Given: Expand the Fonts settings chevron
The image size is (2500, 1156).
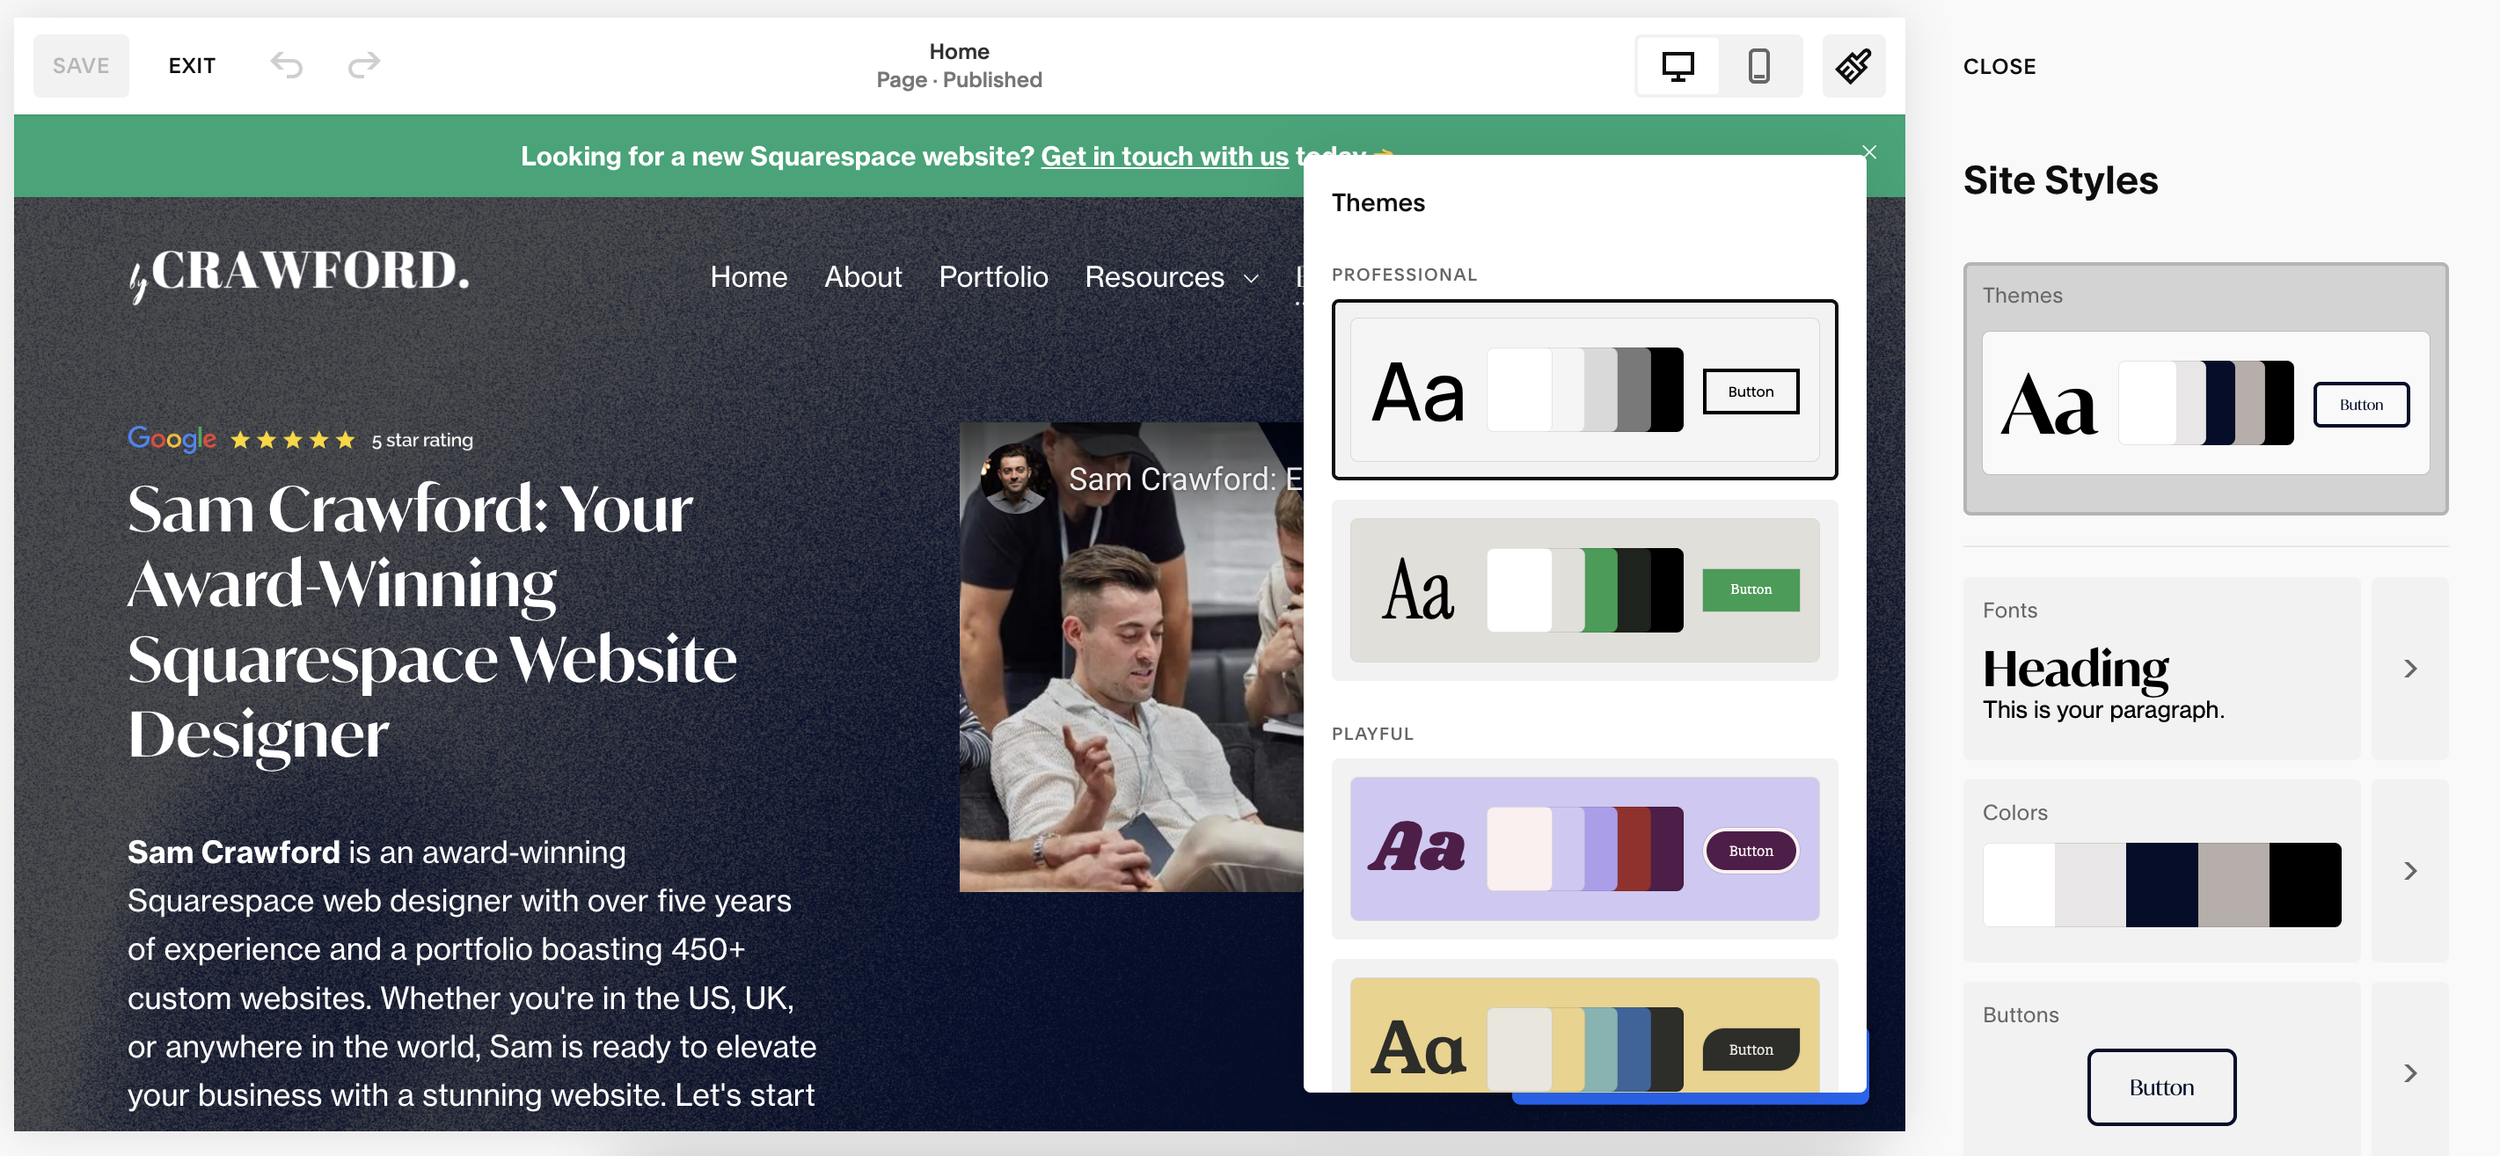Looking at the screenshot, I should pos(2409,668).
